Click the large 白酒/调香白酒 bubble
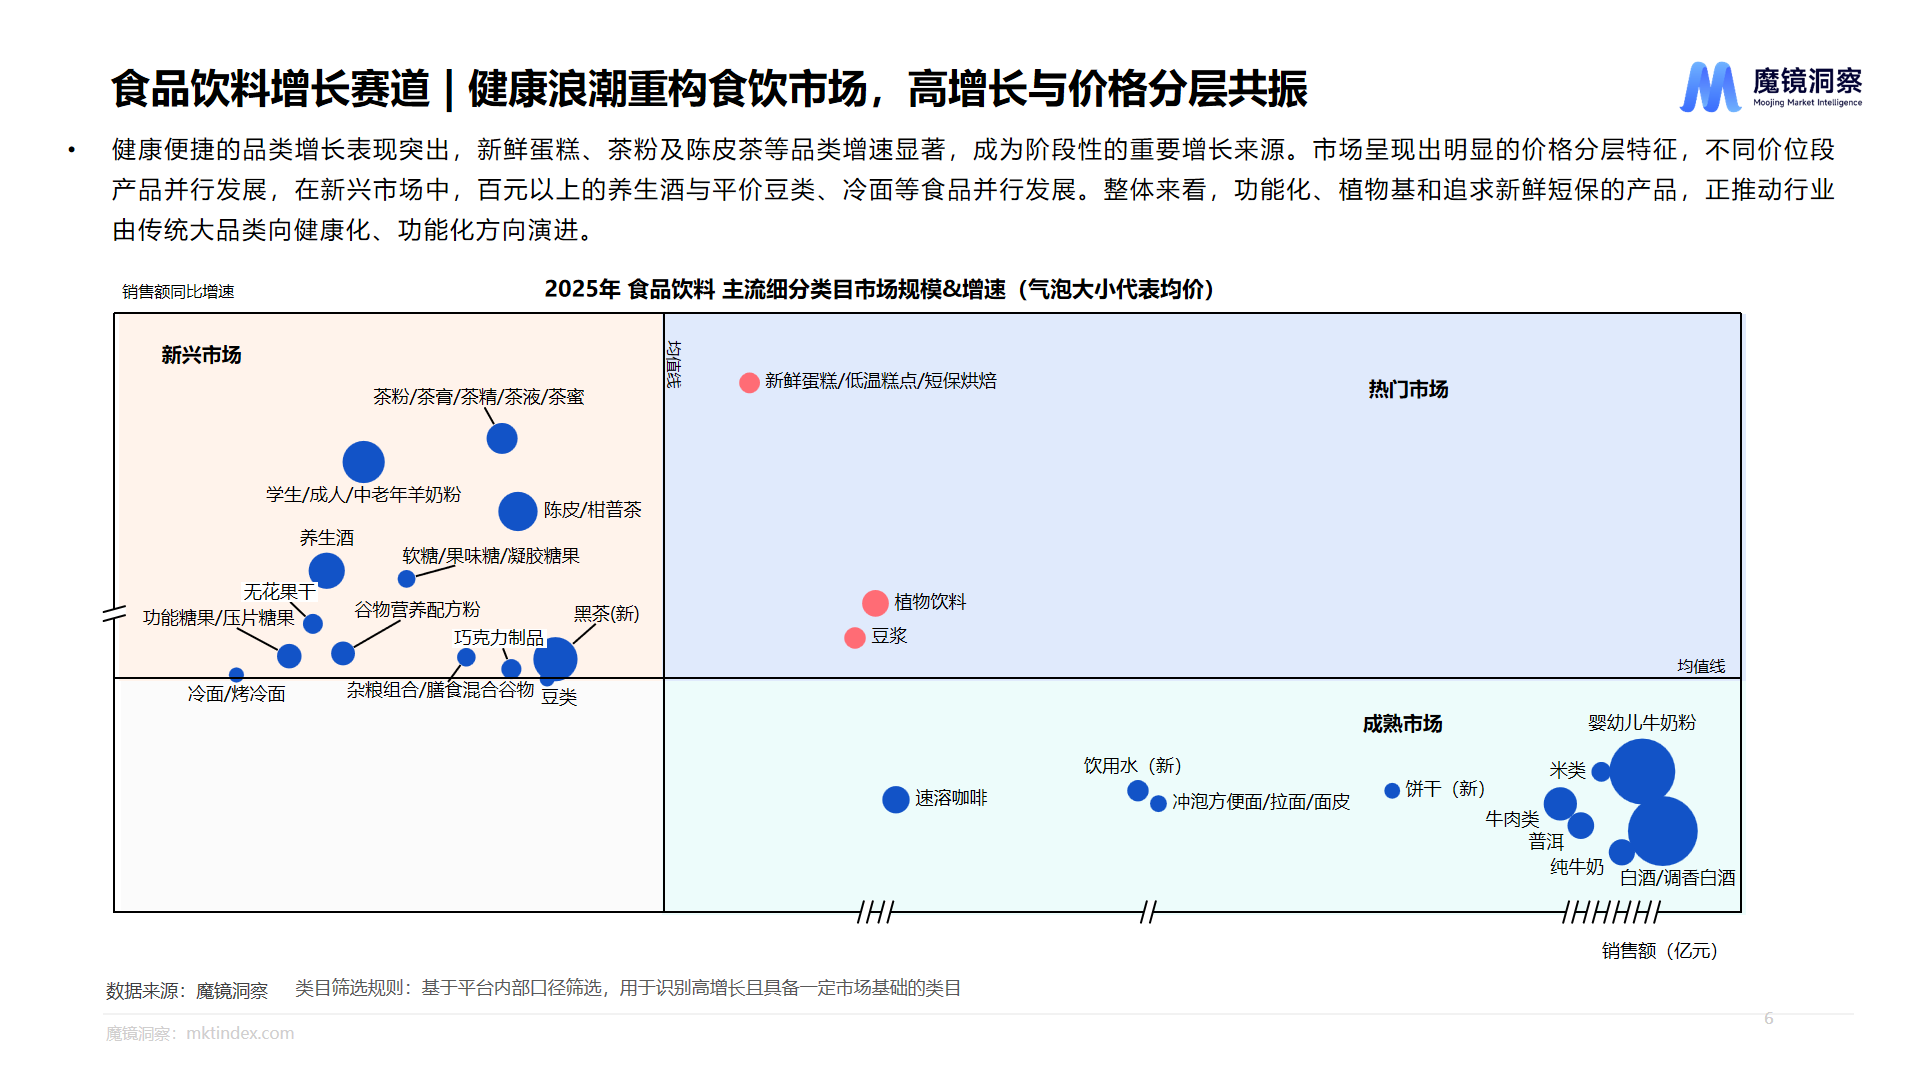Viewport: 1920px width, 1080px height. (1662, 831)
